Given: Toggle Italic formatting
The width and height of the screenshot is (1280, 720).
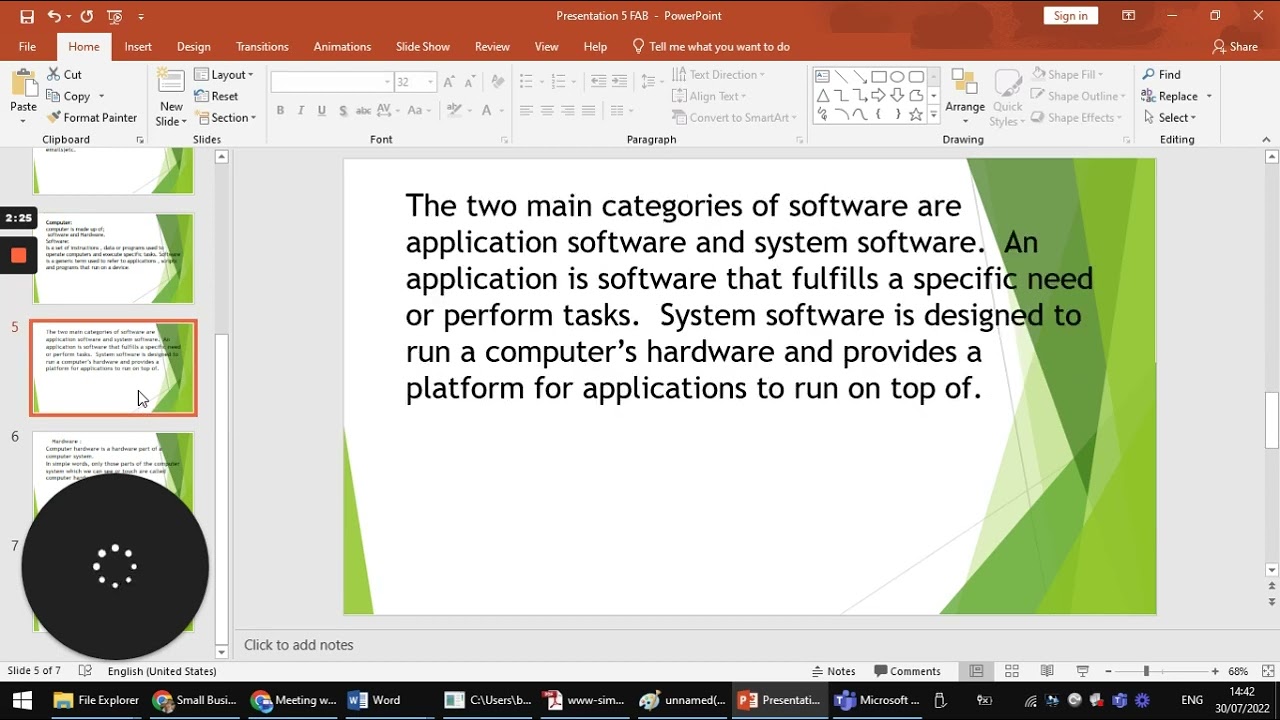Looking at the screenshot, I should (x=301, y=110).
